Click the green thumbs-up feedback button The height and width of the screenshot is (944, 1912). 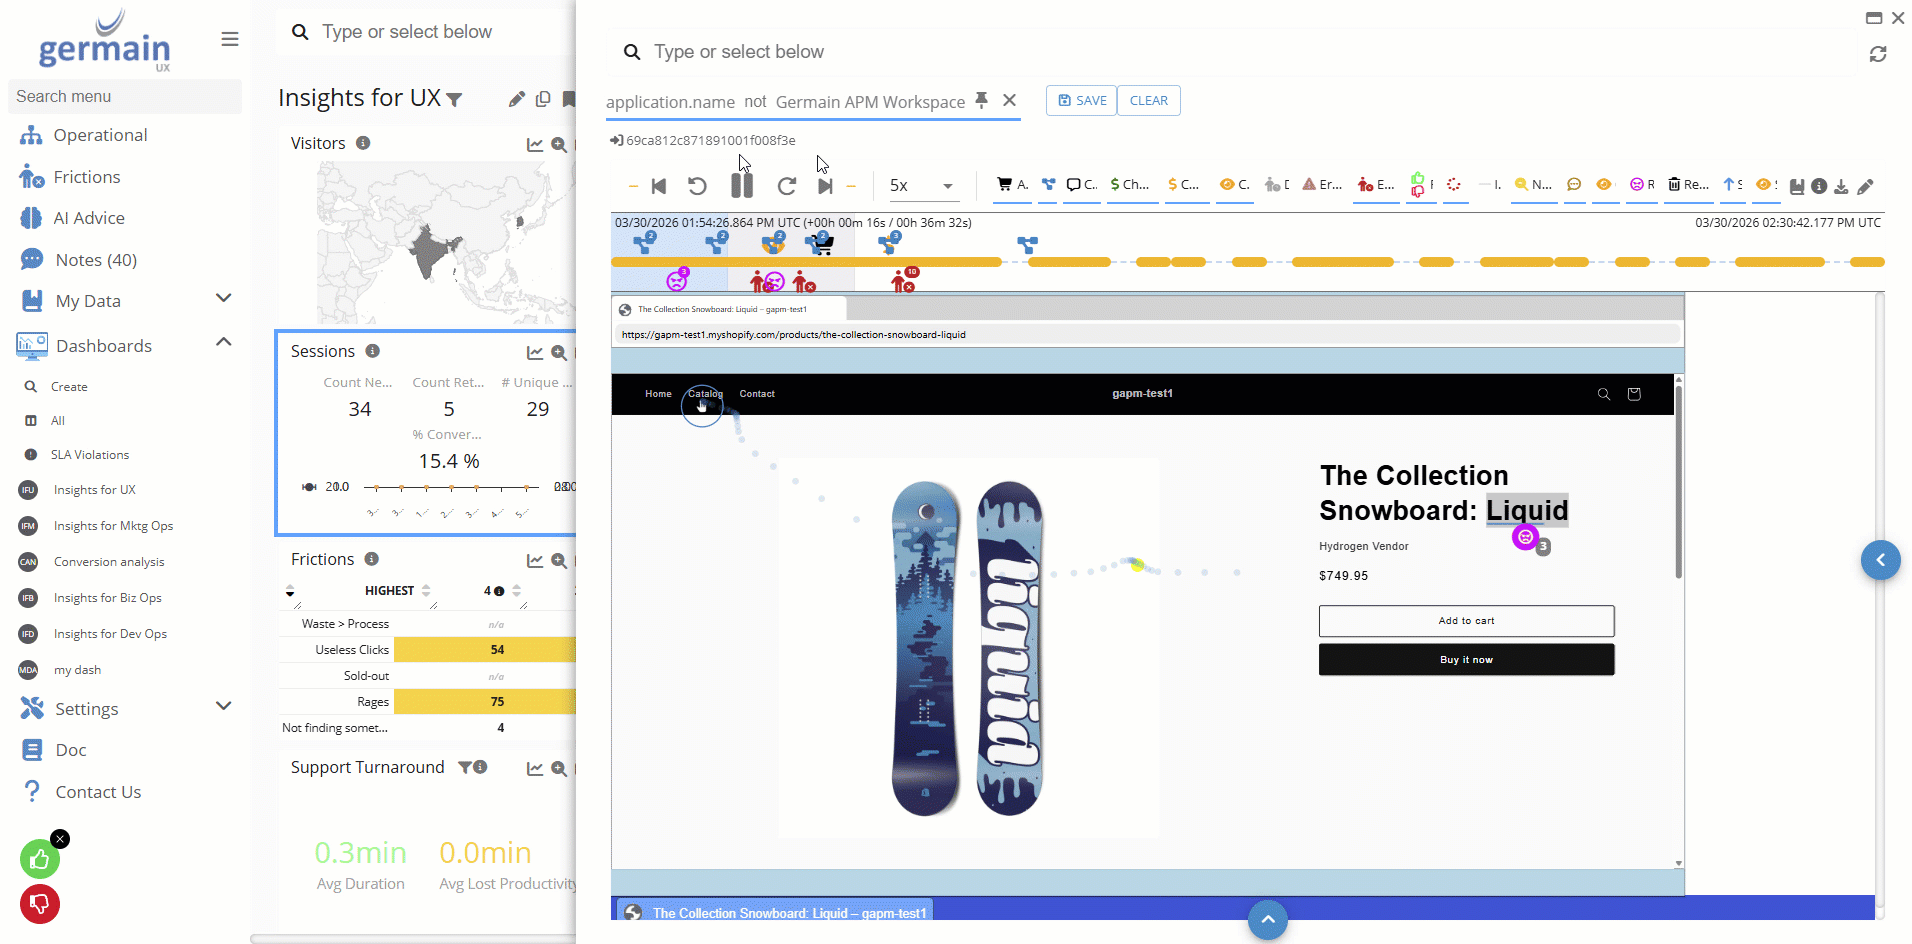point(40,859)
